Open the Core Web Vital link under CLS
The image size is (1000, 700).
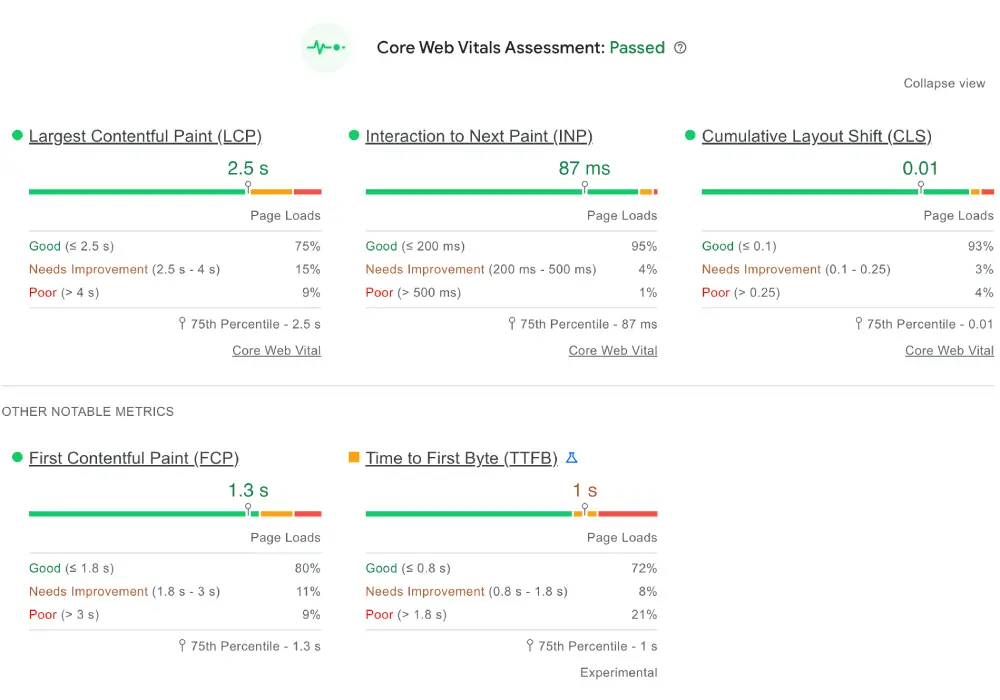949,350
